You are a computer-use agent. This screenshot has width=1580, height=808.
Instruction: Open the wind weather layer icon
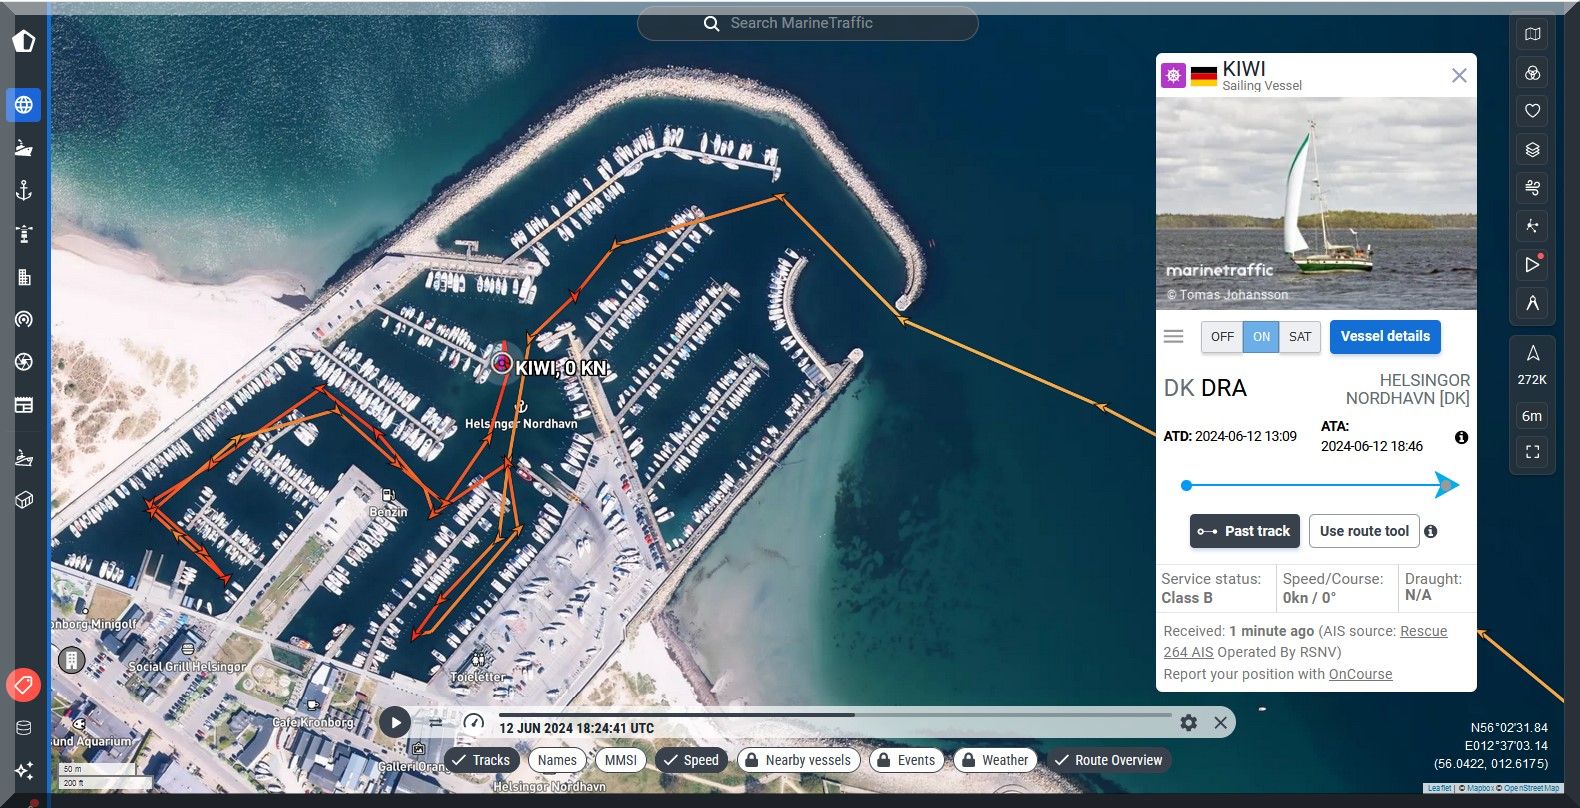[1532, 188]
